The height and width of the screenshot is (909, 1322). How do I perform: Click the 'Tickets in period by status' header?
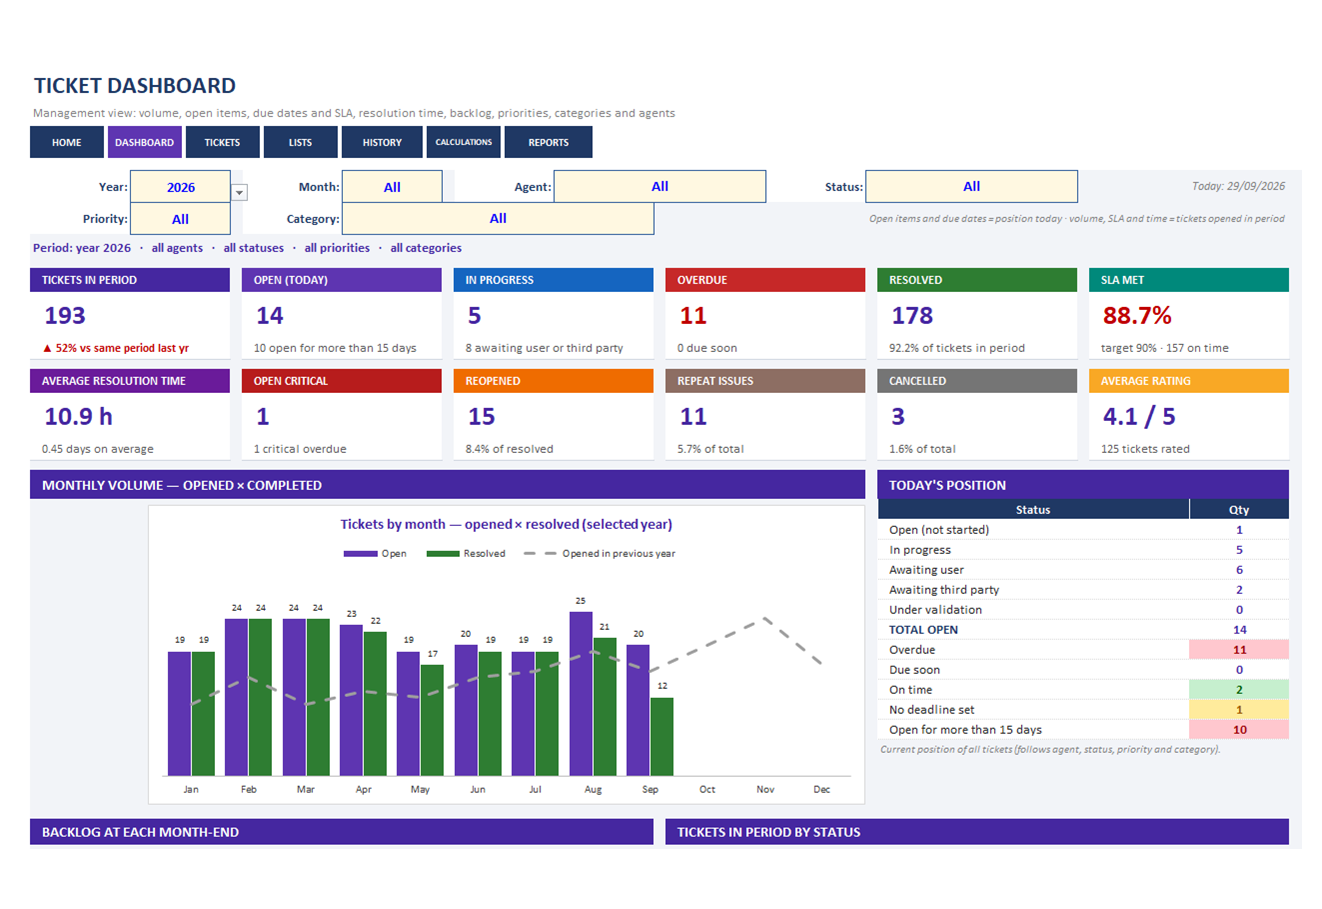tap(977, 832)
